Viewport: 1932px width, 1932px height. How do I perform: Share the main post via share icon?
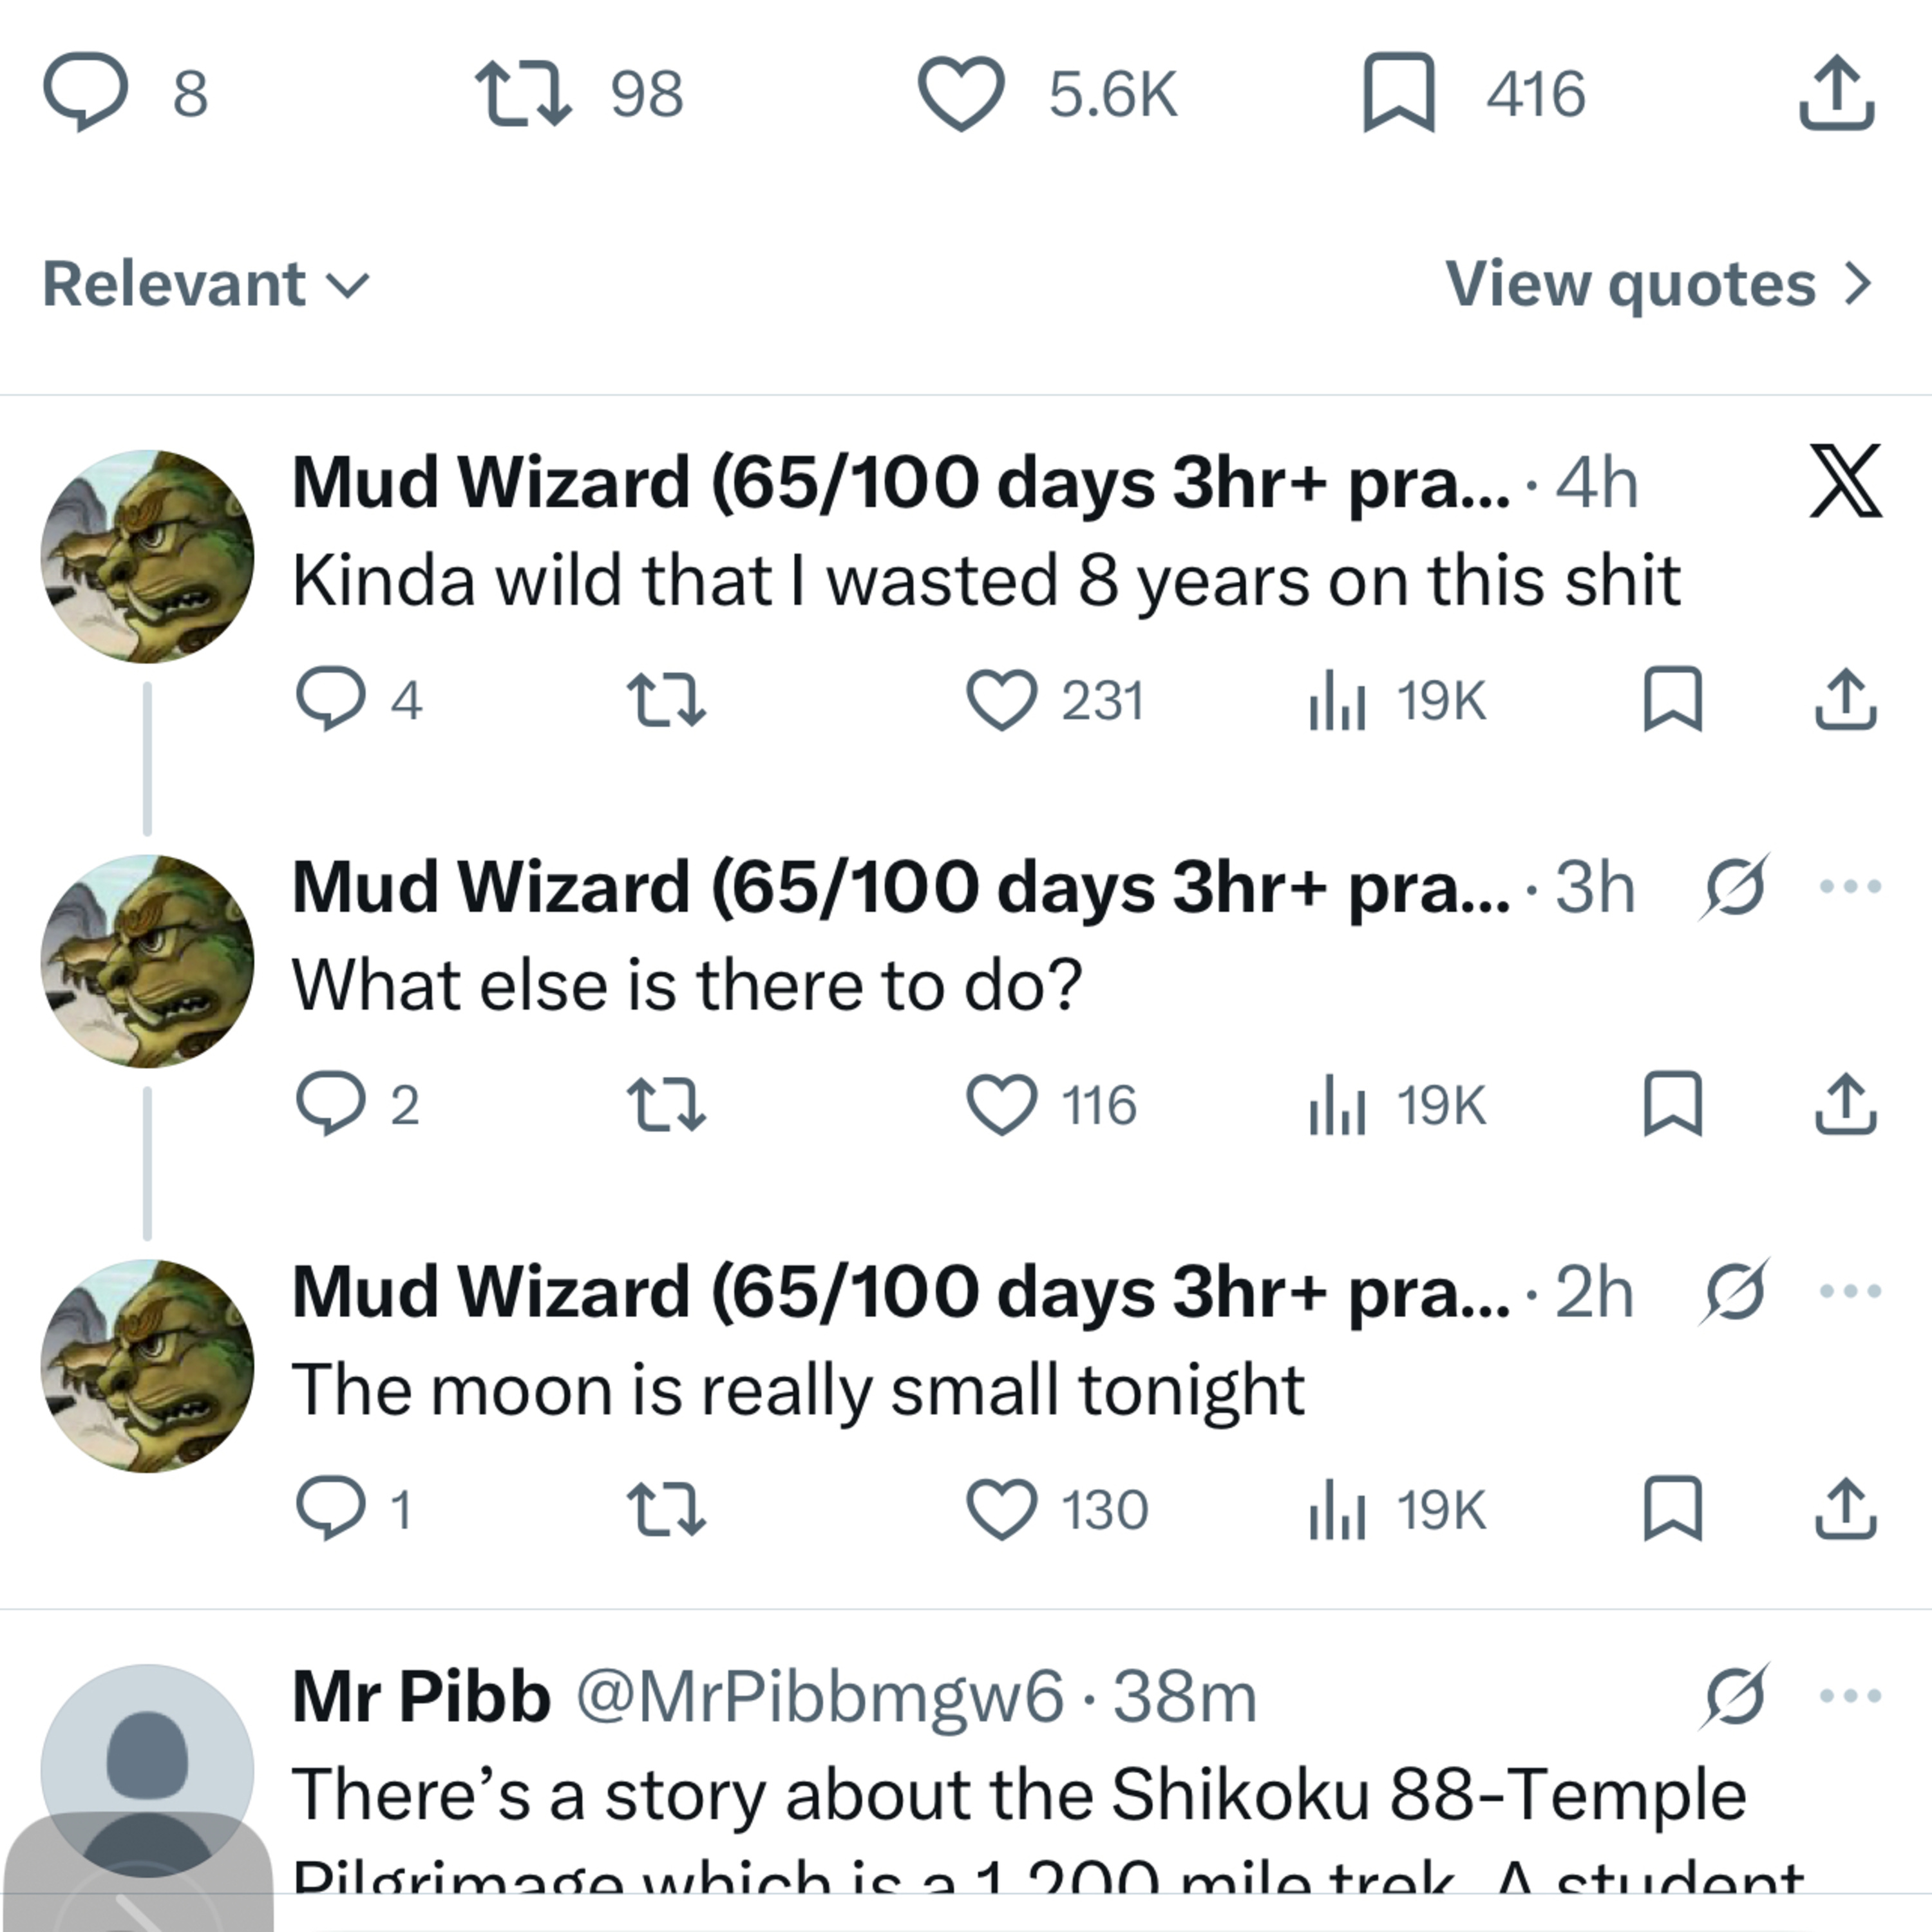tap(1837, 94)
